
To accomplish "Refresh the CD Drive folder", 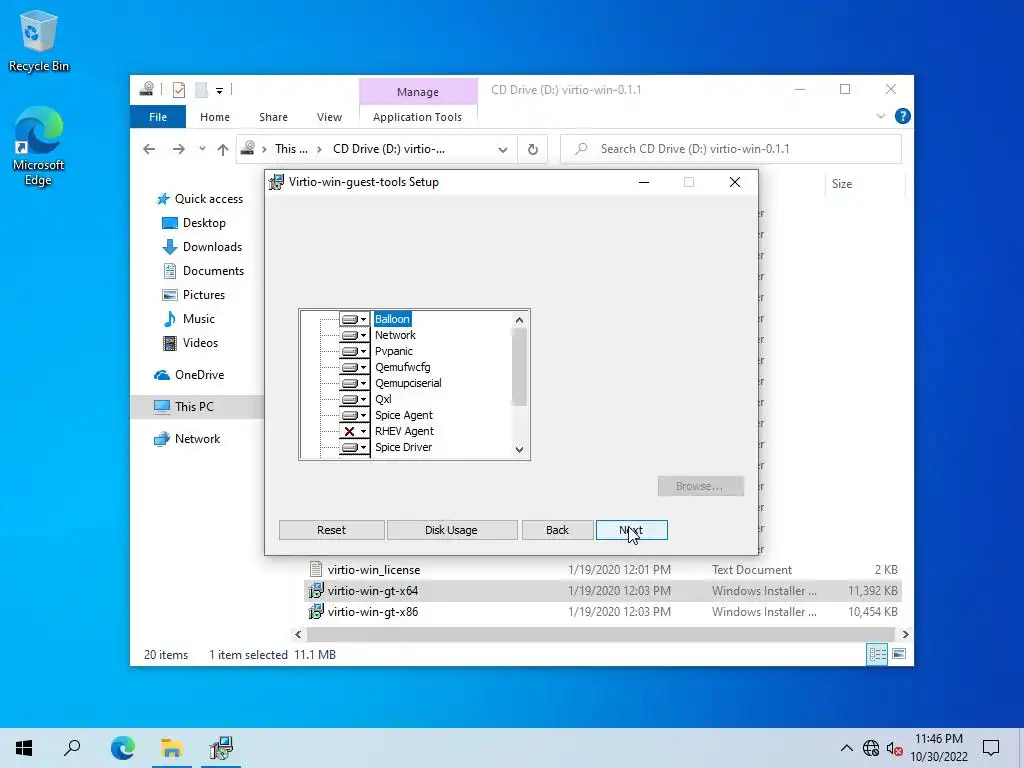I will tap(533, 150).
